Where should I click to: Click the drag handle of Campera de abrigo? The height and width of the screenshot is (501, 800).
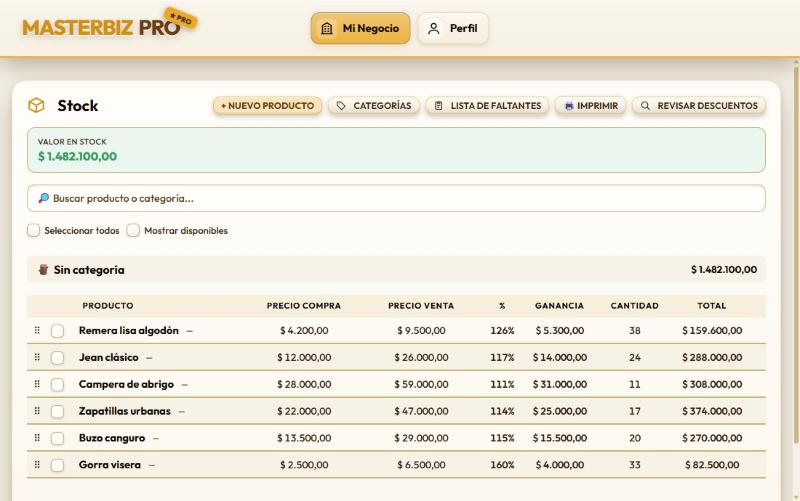37,384
